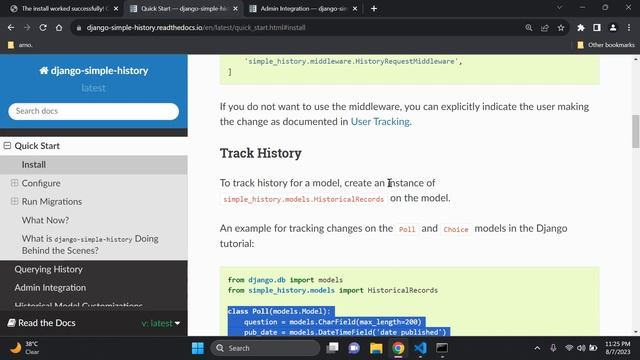
Task: Click the volume speaker tray icon
Action: [x=581, y=348]
